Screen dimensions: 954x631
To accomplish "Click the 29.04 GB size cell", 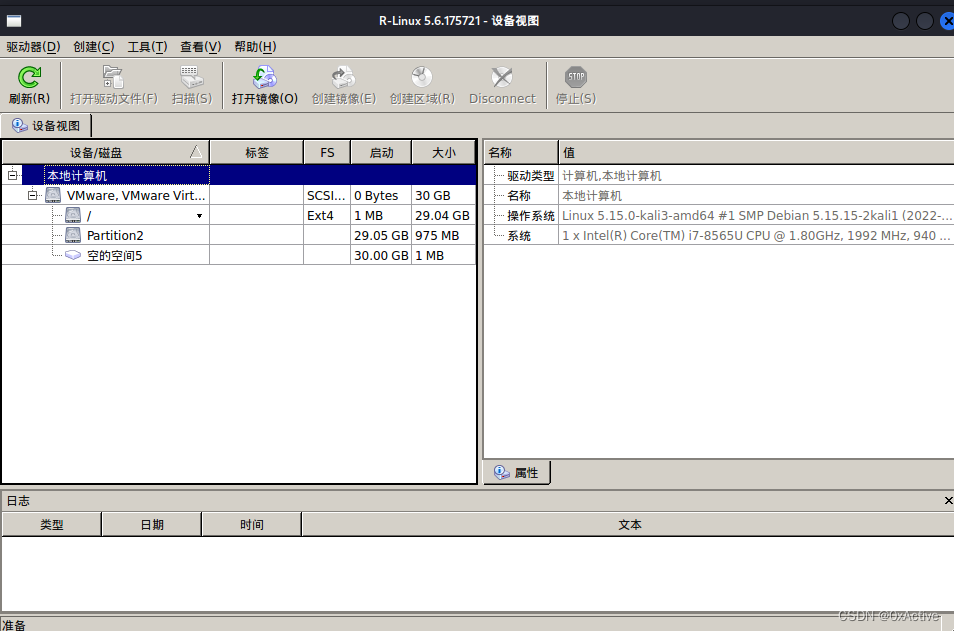I will pyautogui.click(x=442, y=215).
